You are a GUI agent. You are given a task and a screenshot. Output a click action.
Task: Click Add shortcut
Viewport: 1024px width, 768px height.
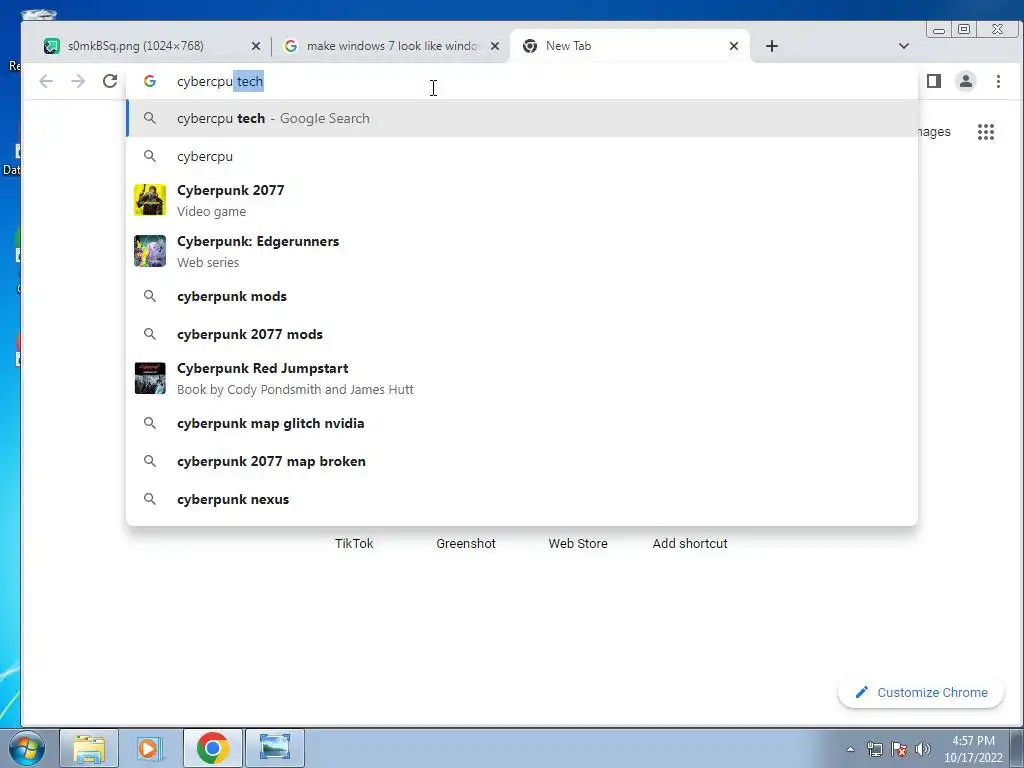point(690,543)
